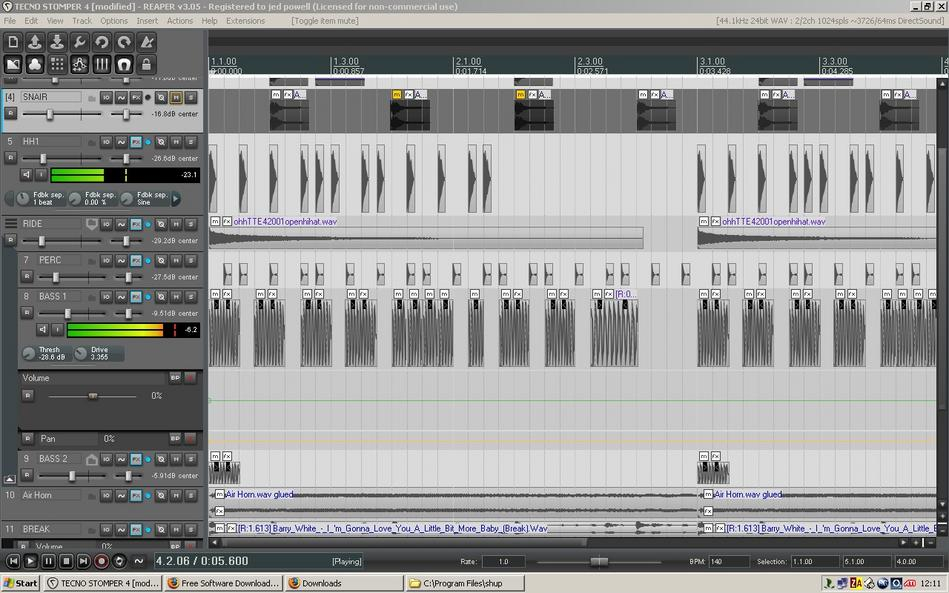This screenshot has width=949, height=593.
Task: Toggle the lock icon in toolbar
Action: tap(146, 64)
